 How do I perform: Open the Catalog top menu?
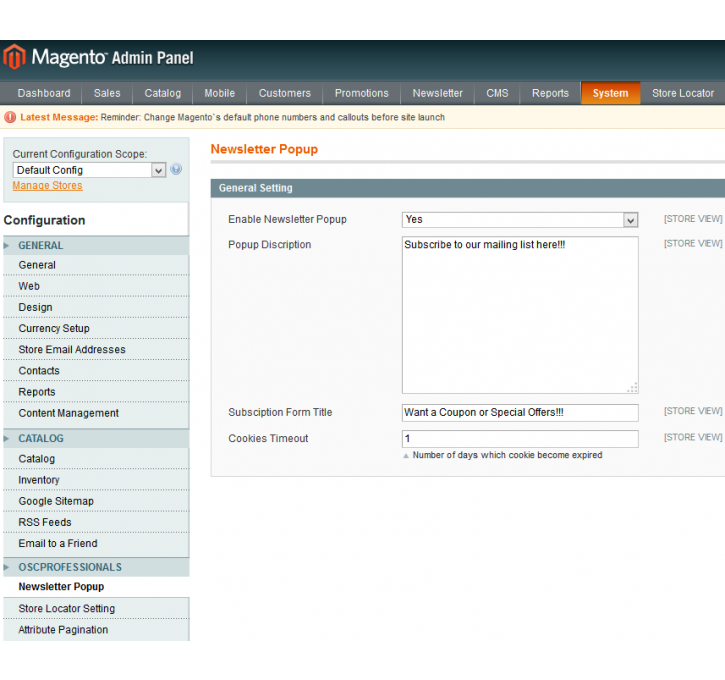pyautogui.click(x=163, y=93)
